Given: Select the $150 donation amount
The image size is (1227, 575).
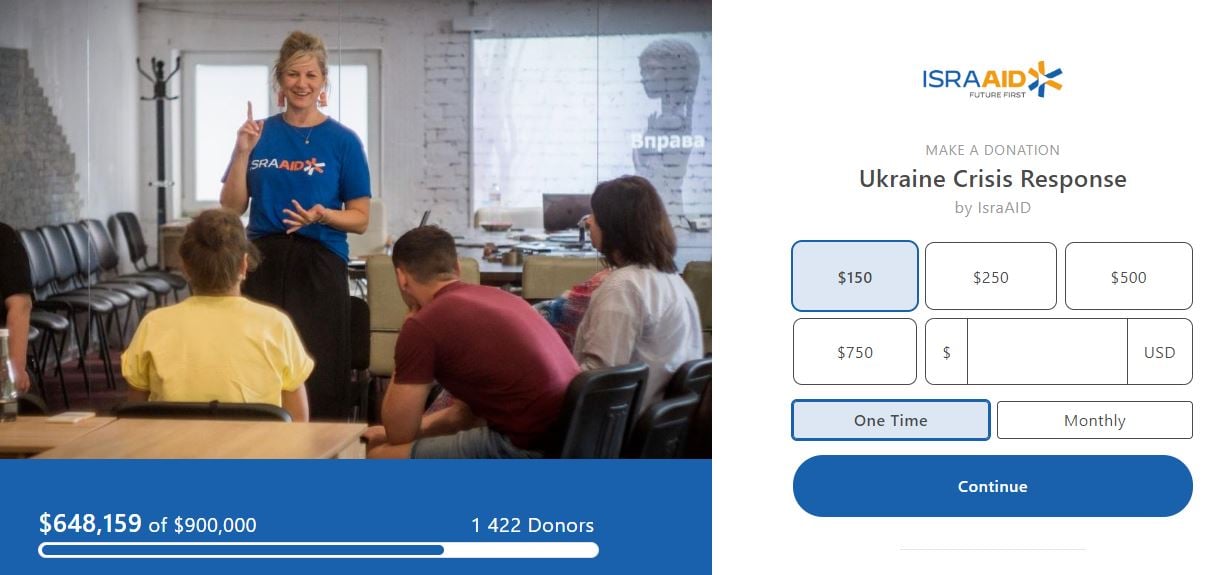Looking at the screenshot, I should 855,277.
